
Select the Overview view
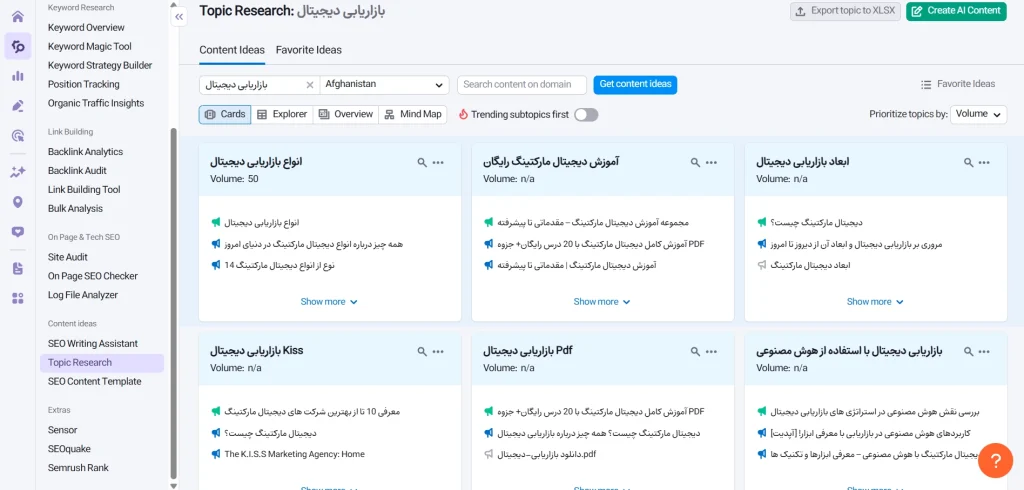point(346,114)
